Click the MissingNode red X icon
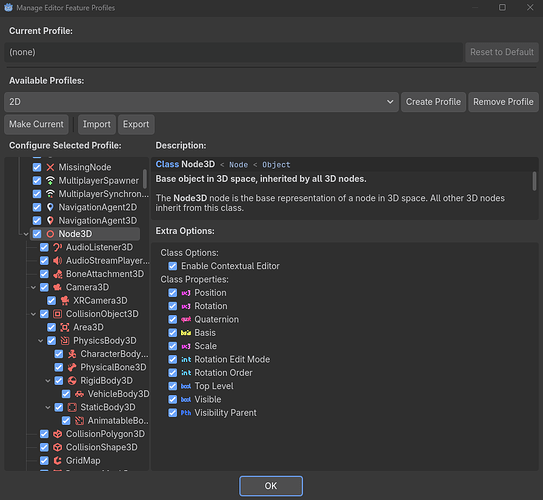This screenshot has height=500, width=543. click(50, 167)
